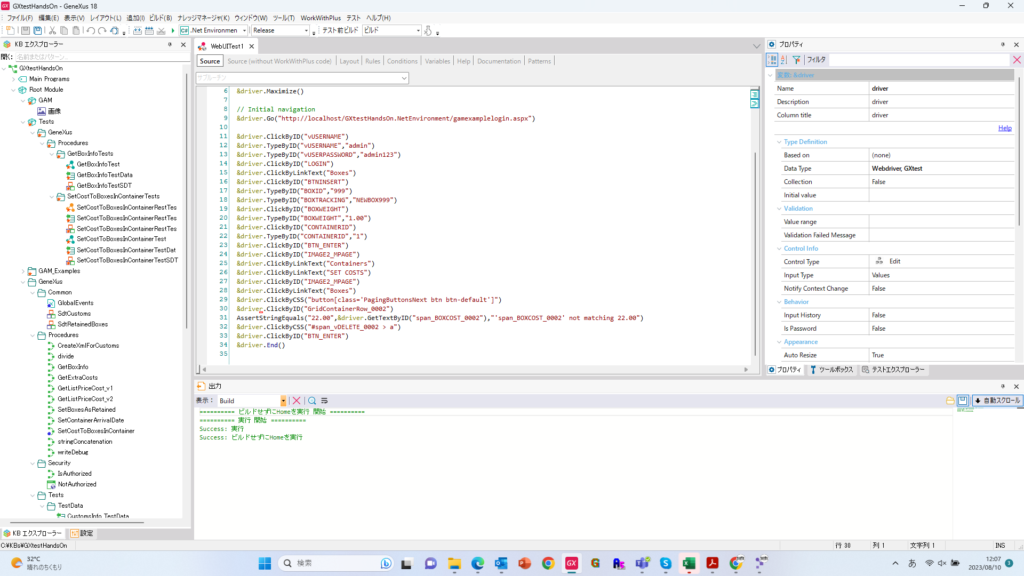This screenshot has height=576, width=1024.
Task: Click the Redo arrow in the toolbar
Action: [x=102, y=31]
